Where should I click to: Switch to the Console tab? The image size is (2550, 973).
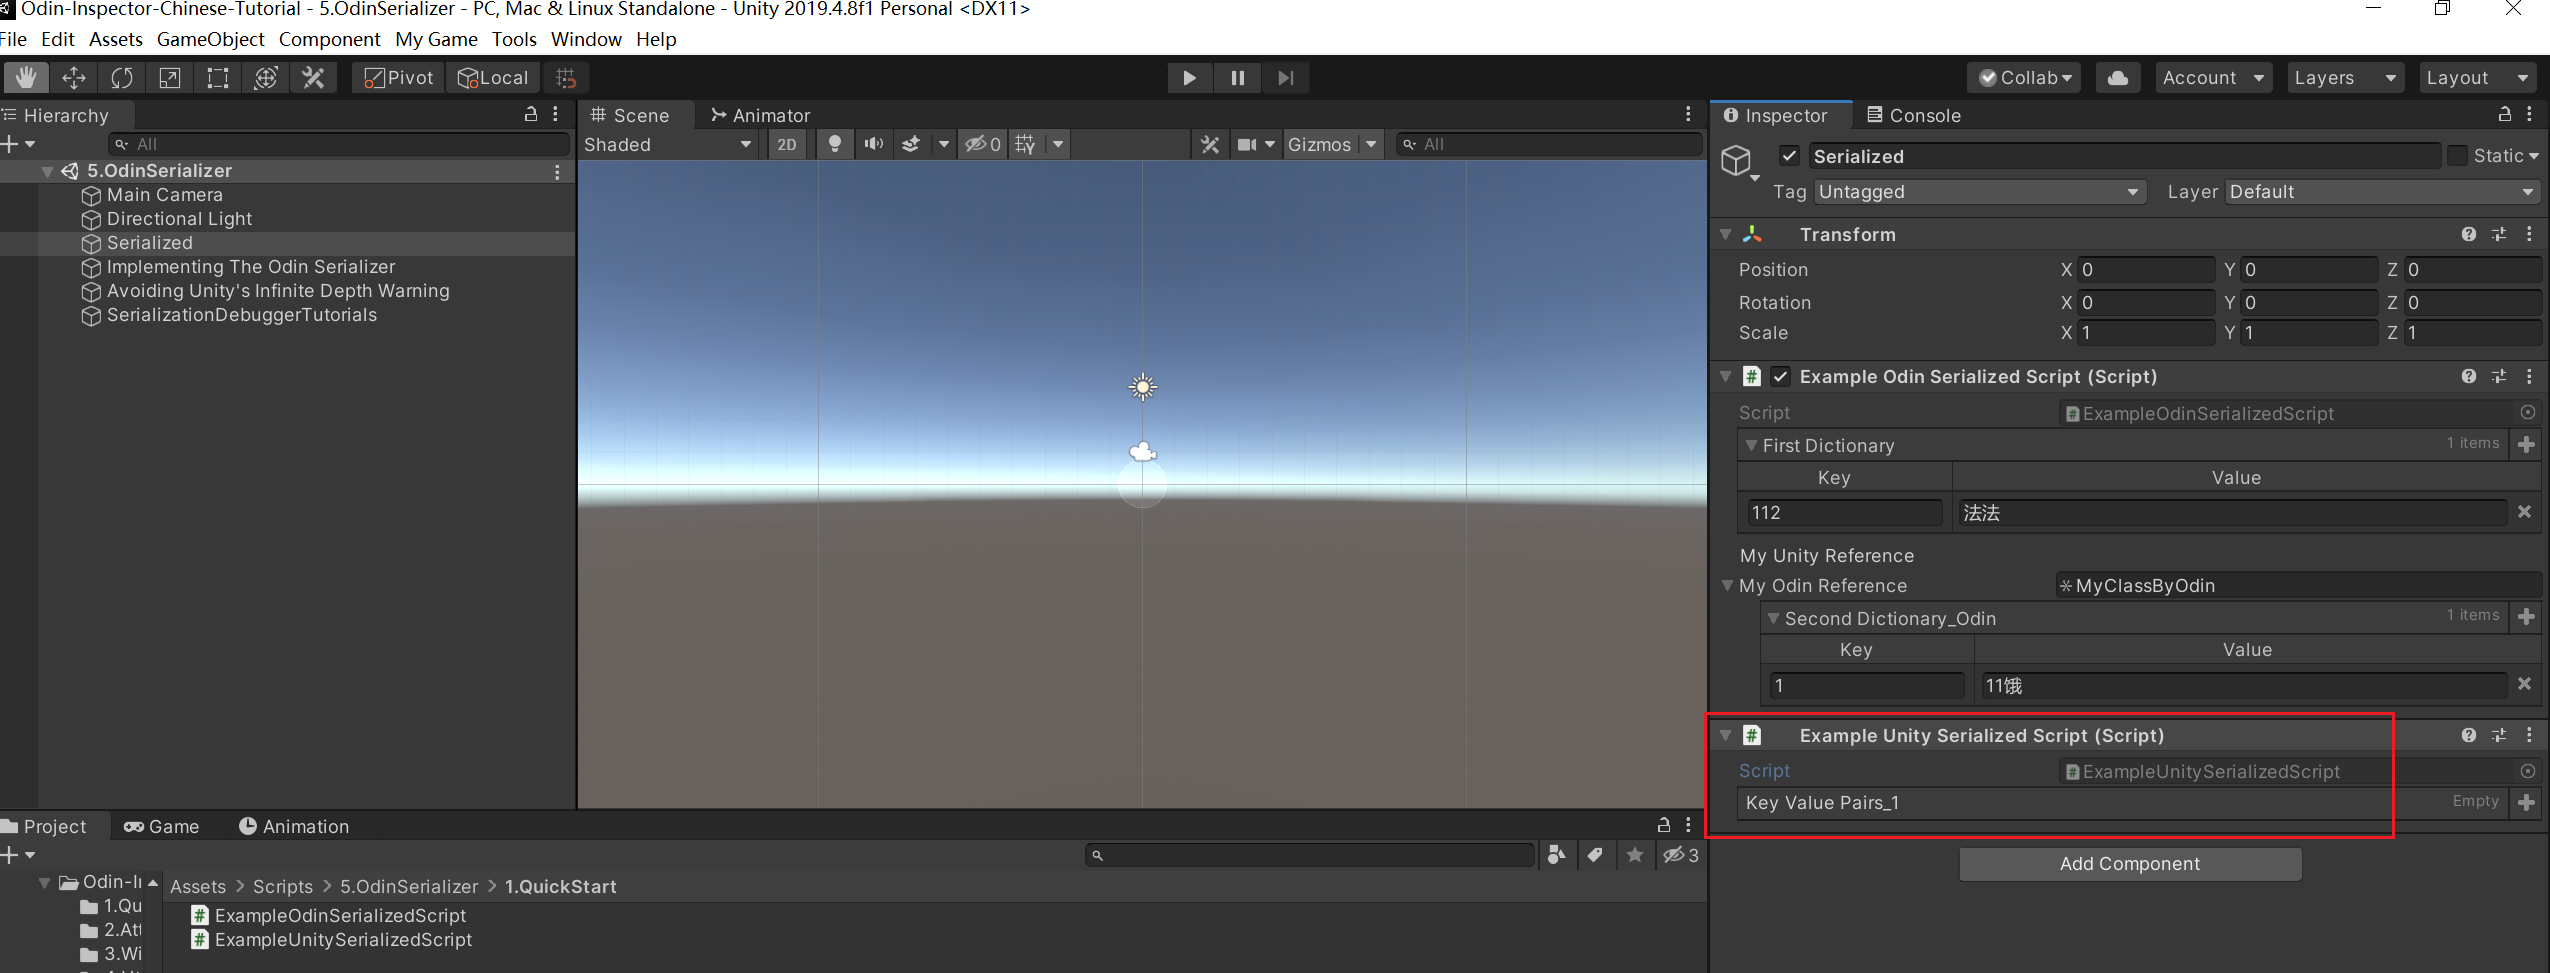click(1914, 115)
